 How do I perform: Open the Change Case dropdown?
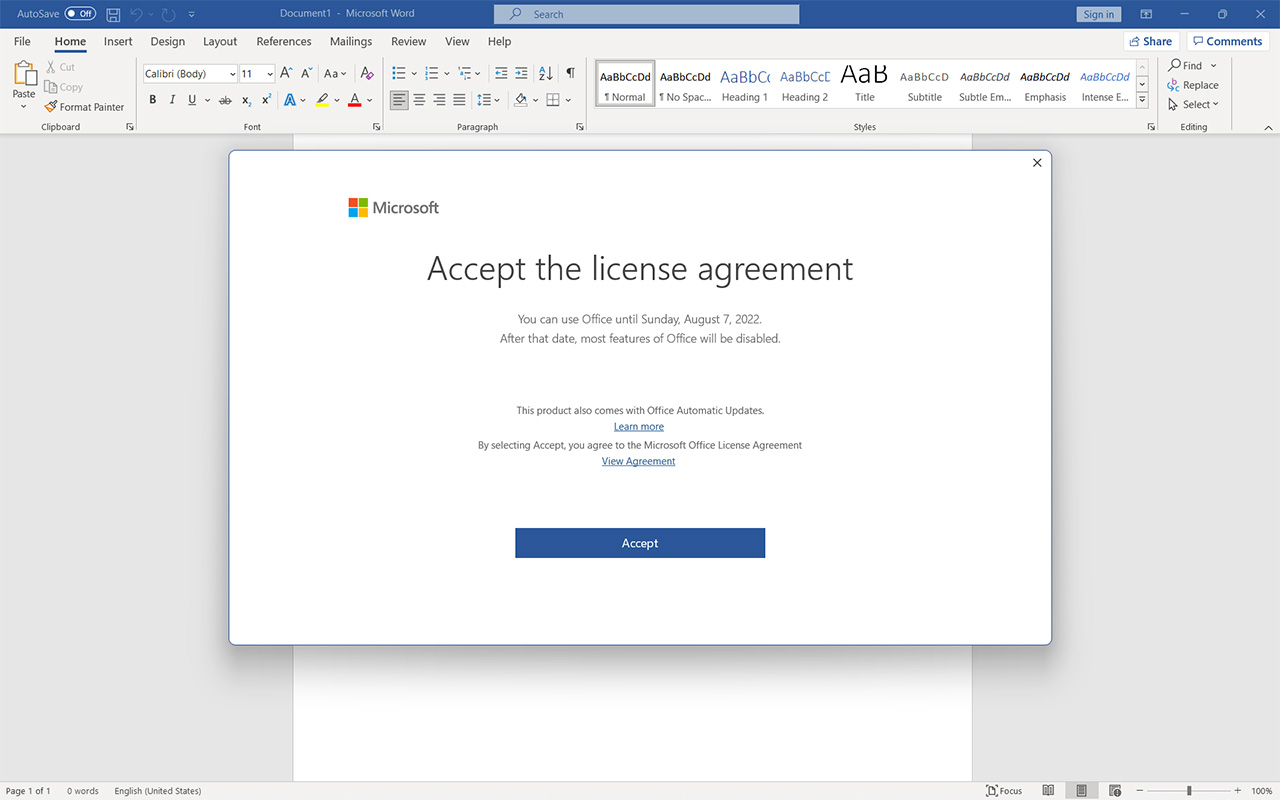(x=335, y=73)
